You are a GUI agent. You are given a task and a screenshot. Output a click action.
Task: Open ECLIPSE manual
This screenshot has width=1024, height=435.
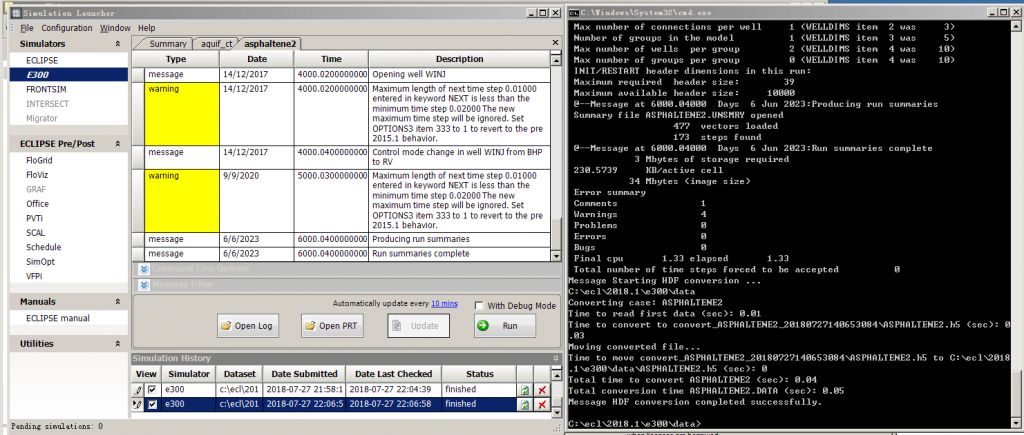(x=58, y=318)
